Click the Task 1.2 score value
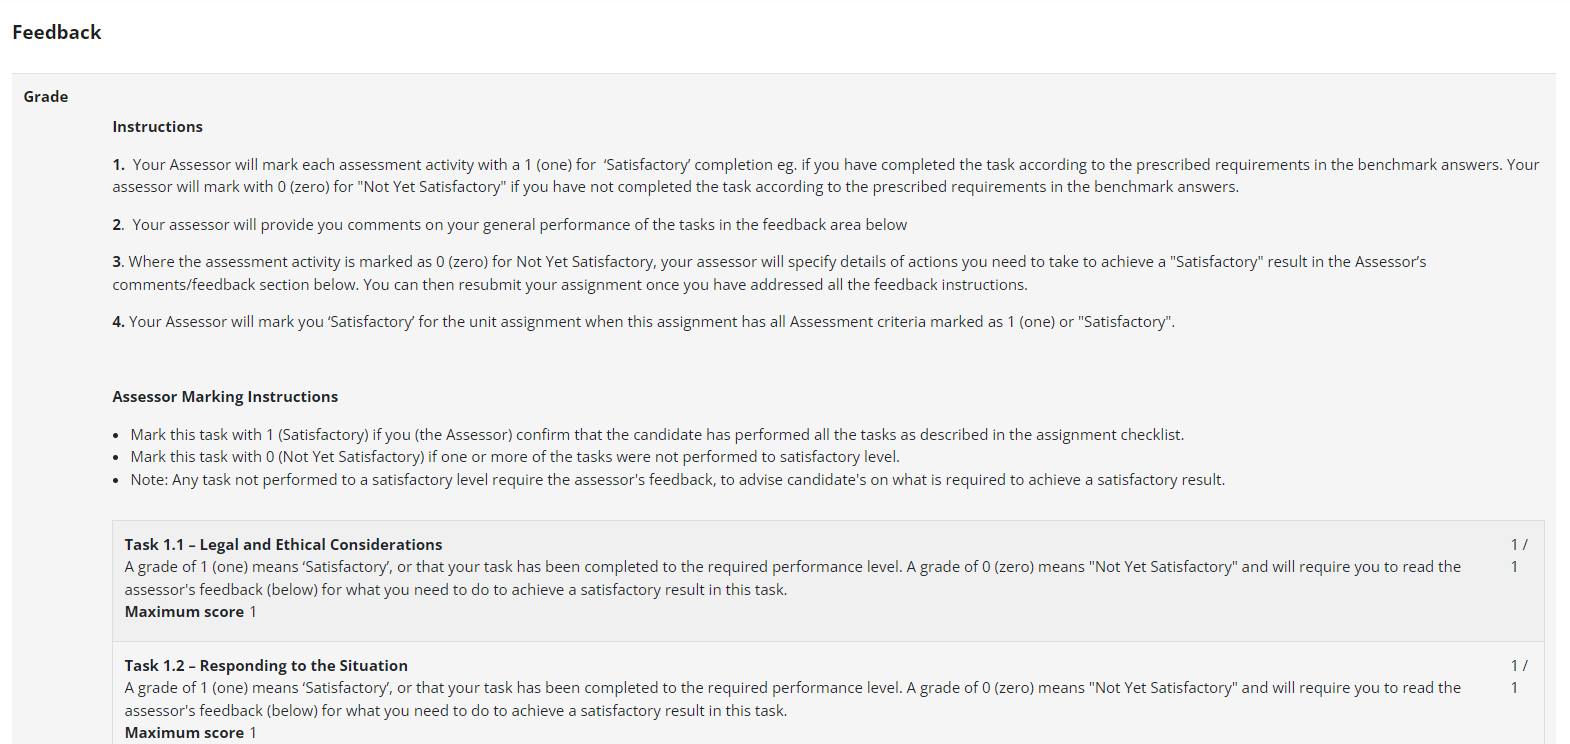1570x744 pixels. (1519, 677)
